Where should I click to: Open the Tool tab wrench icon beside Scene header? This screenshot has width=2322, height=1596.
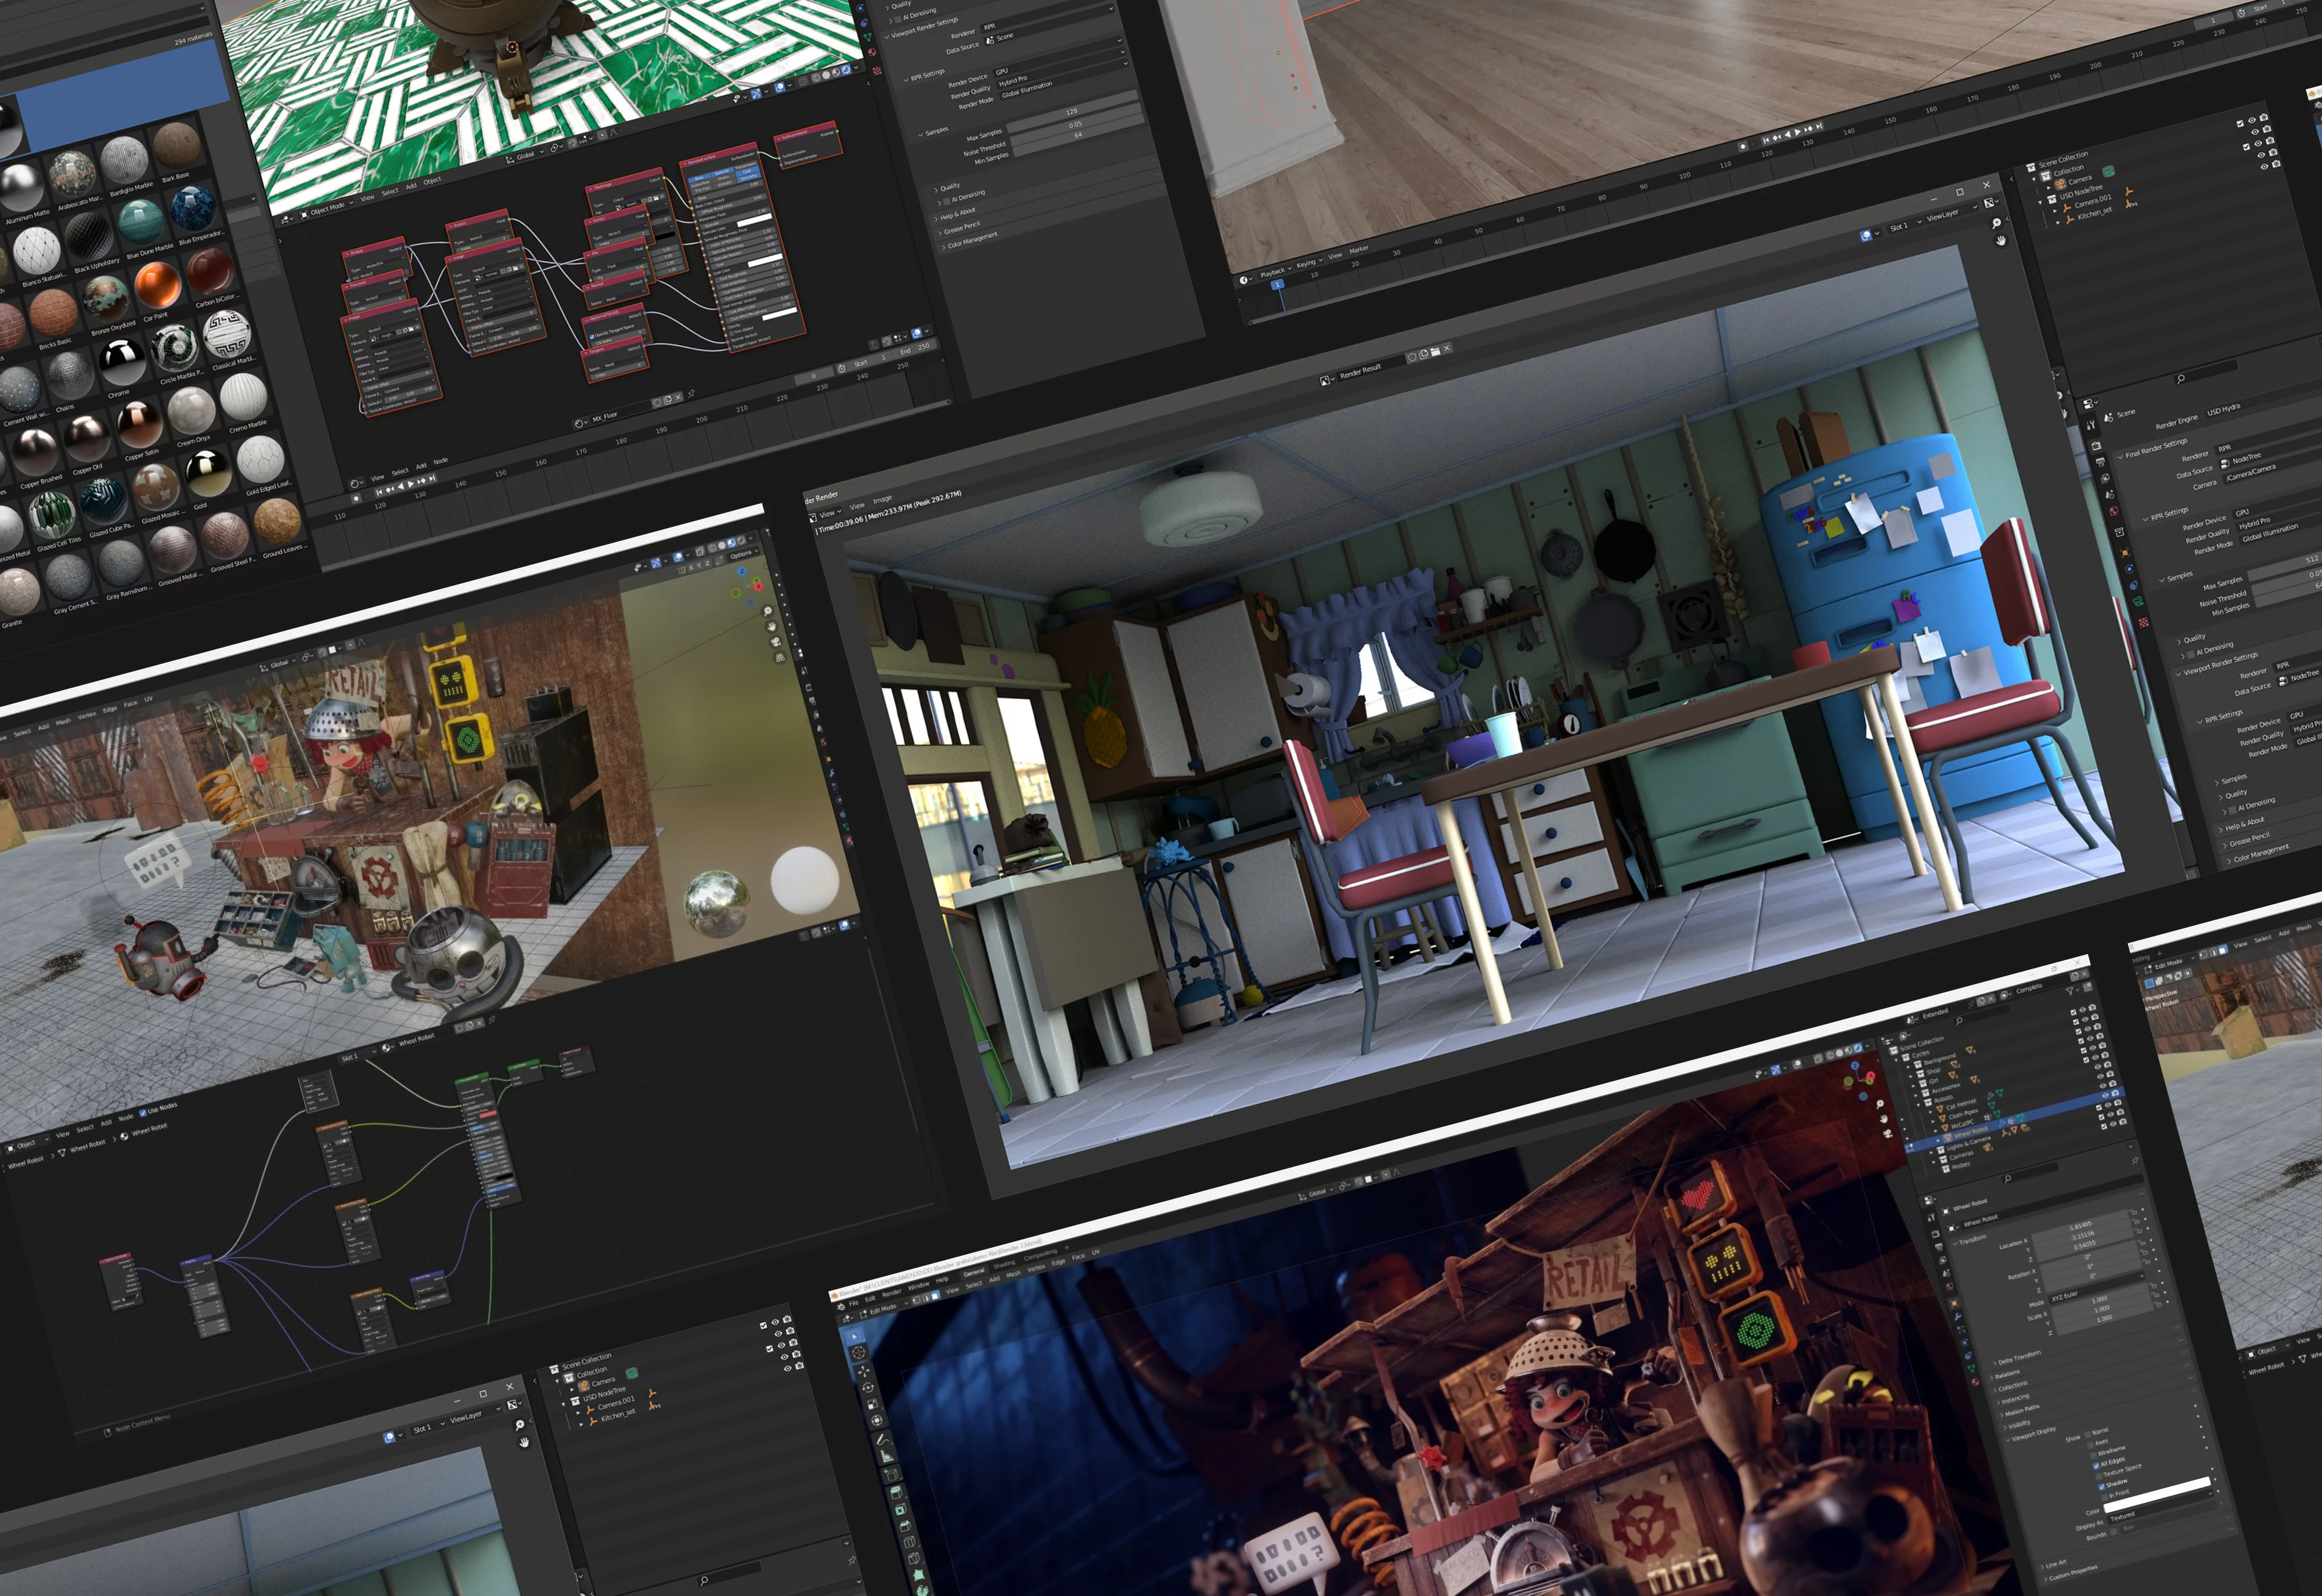click(2091, 425)
